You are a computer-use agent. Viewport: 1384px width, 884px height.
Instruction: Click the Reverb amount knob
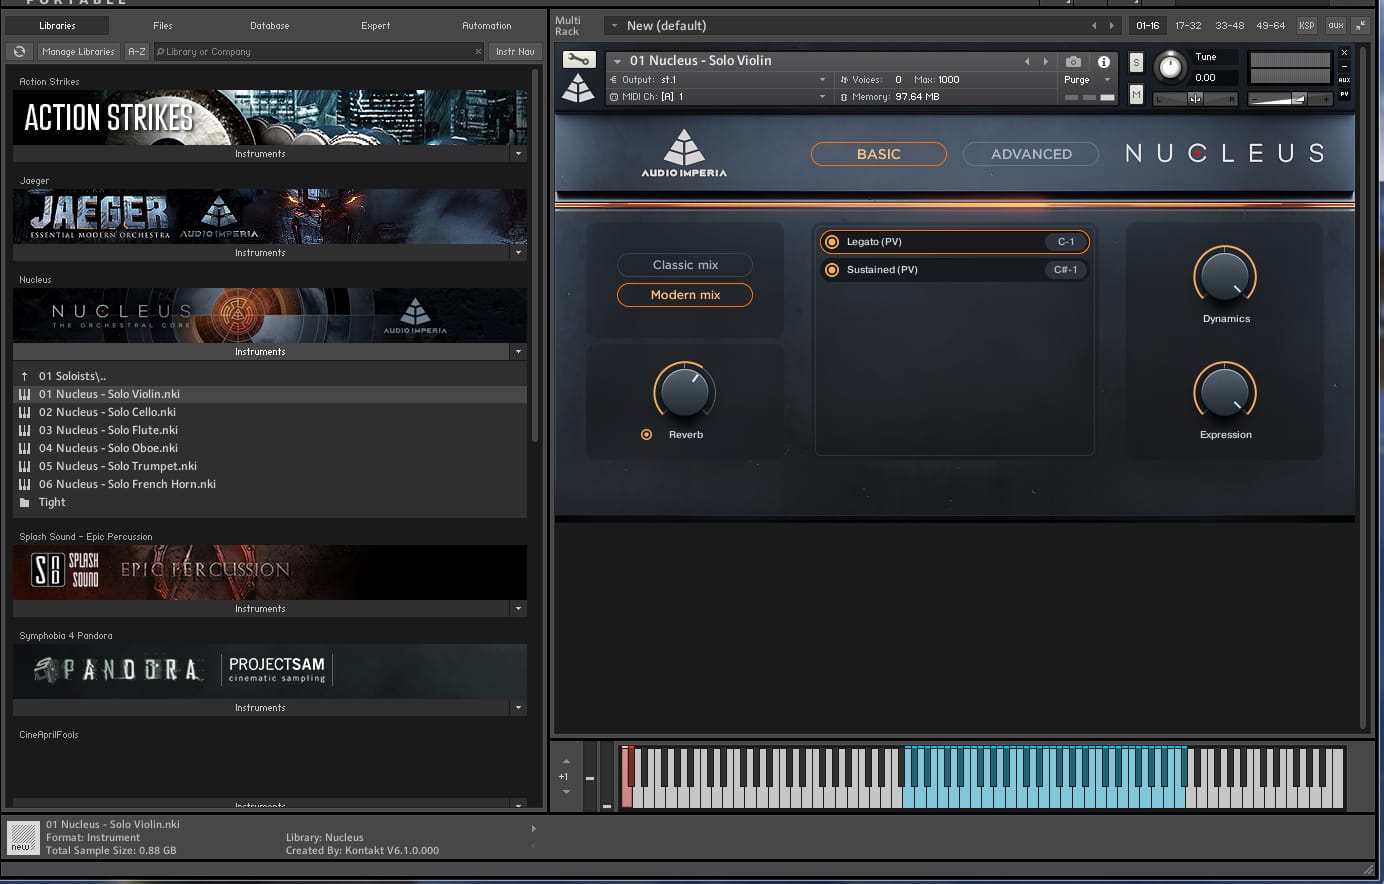(685, 392)
